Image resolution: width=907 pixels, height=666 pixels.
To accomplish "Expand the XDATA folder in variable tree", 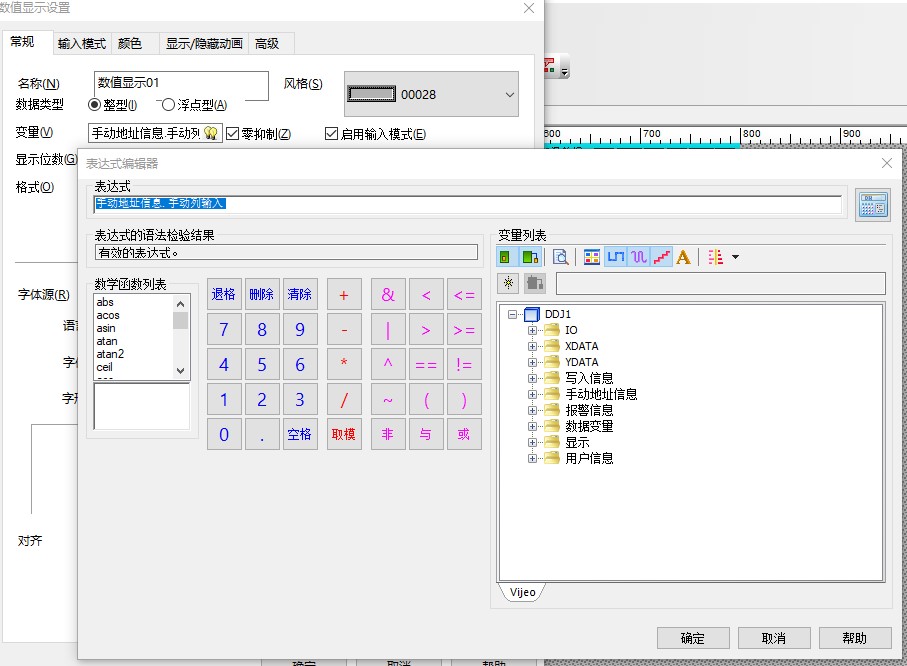I will (x=533, y=346).
